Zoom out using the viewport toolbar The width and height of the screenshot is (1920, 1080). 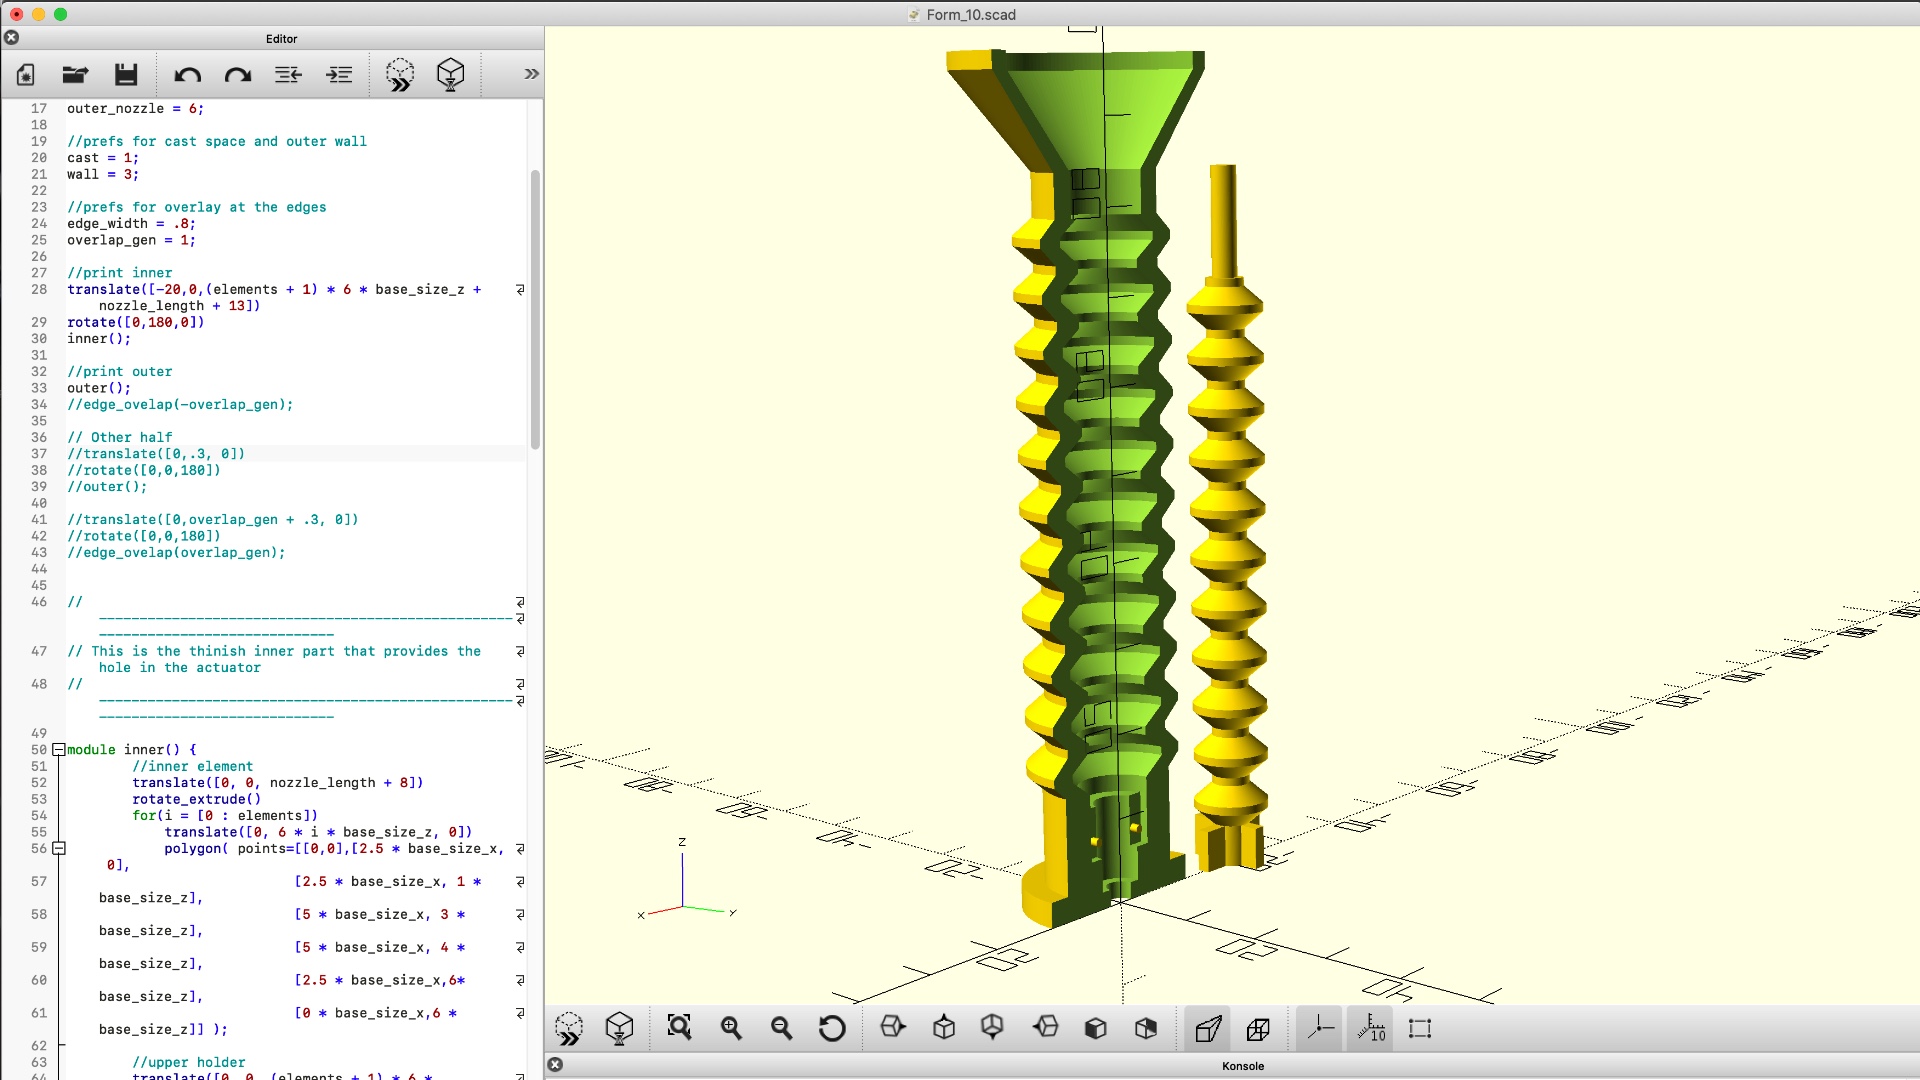click(781, 1028)
